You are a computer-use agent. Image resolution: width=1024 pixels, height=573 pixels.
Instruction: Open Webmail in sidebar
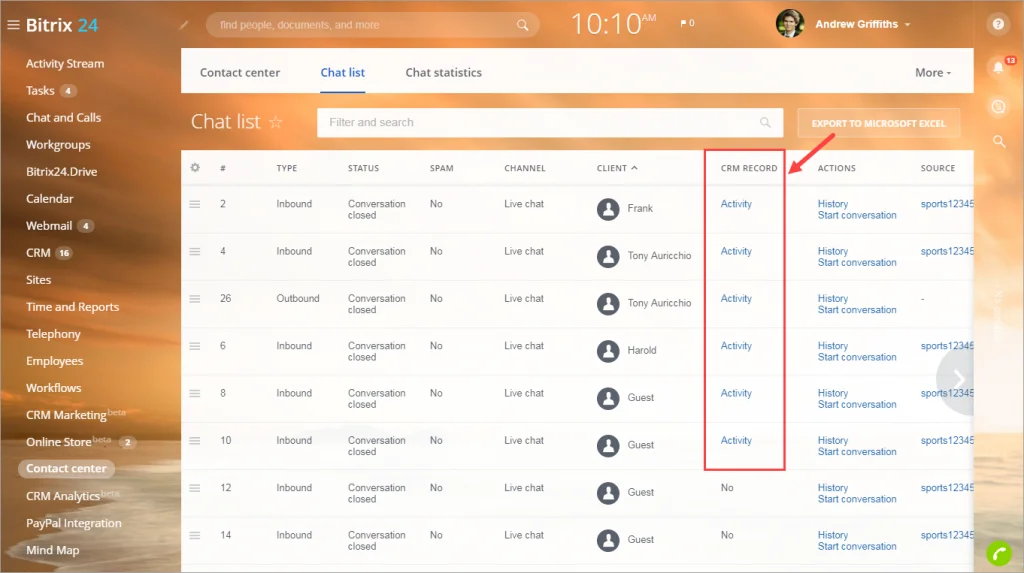[x=49, y=225]
